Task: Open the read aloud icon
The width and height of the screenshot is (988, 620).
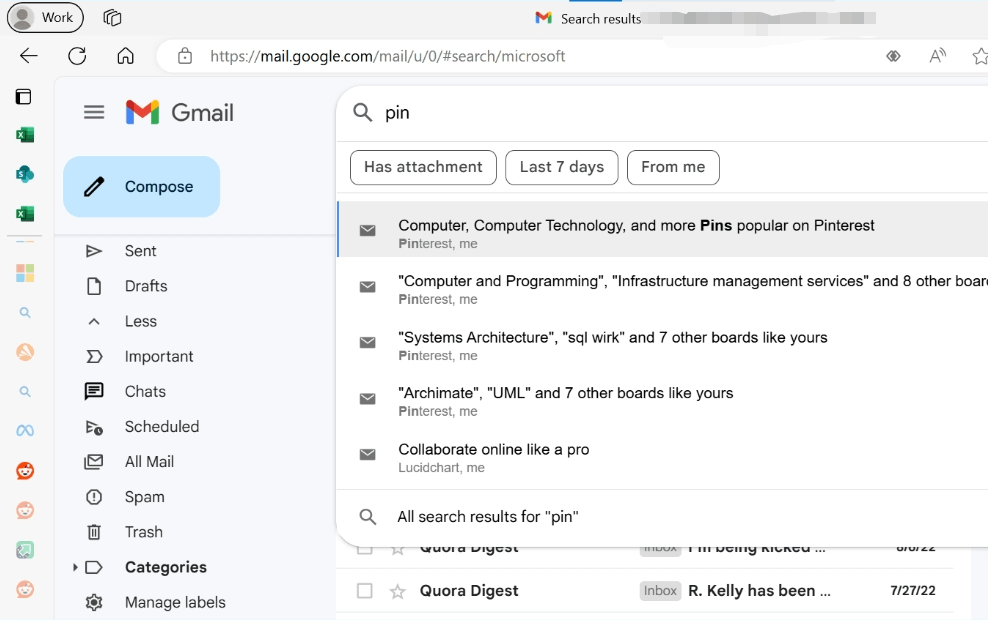Action: click(938, 56)
